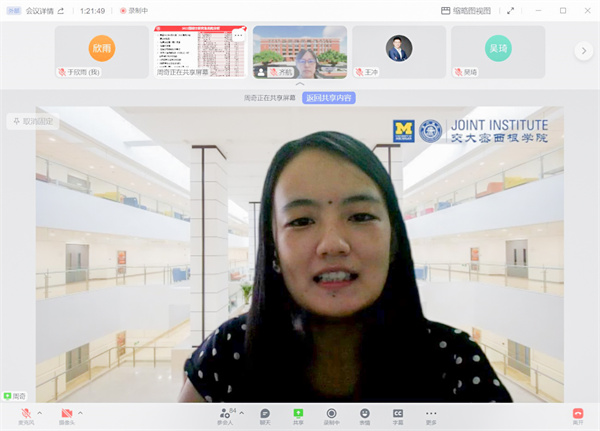Screen dimensions: 600x431
Task: Click the unpin button above the video
Action: point(34,121)
